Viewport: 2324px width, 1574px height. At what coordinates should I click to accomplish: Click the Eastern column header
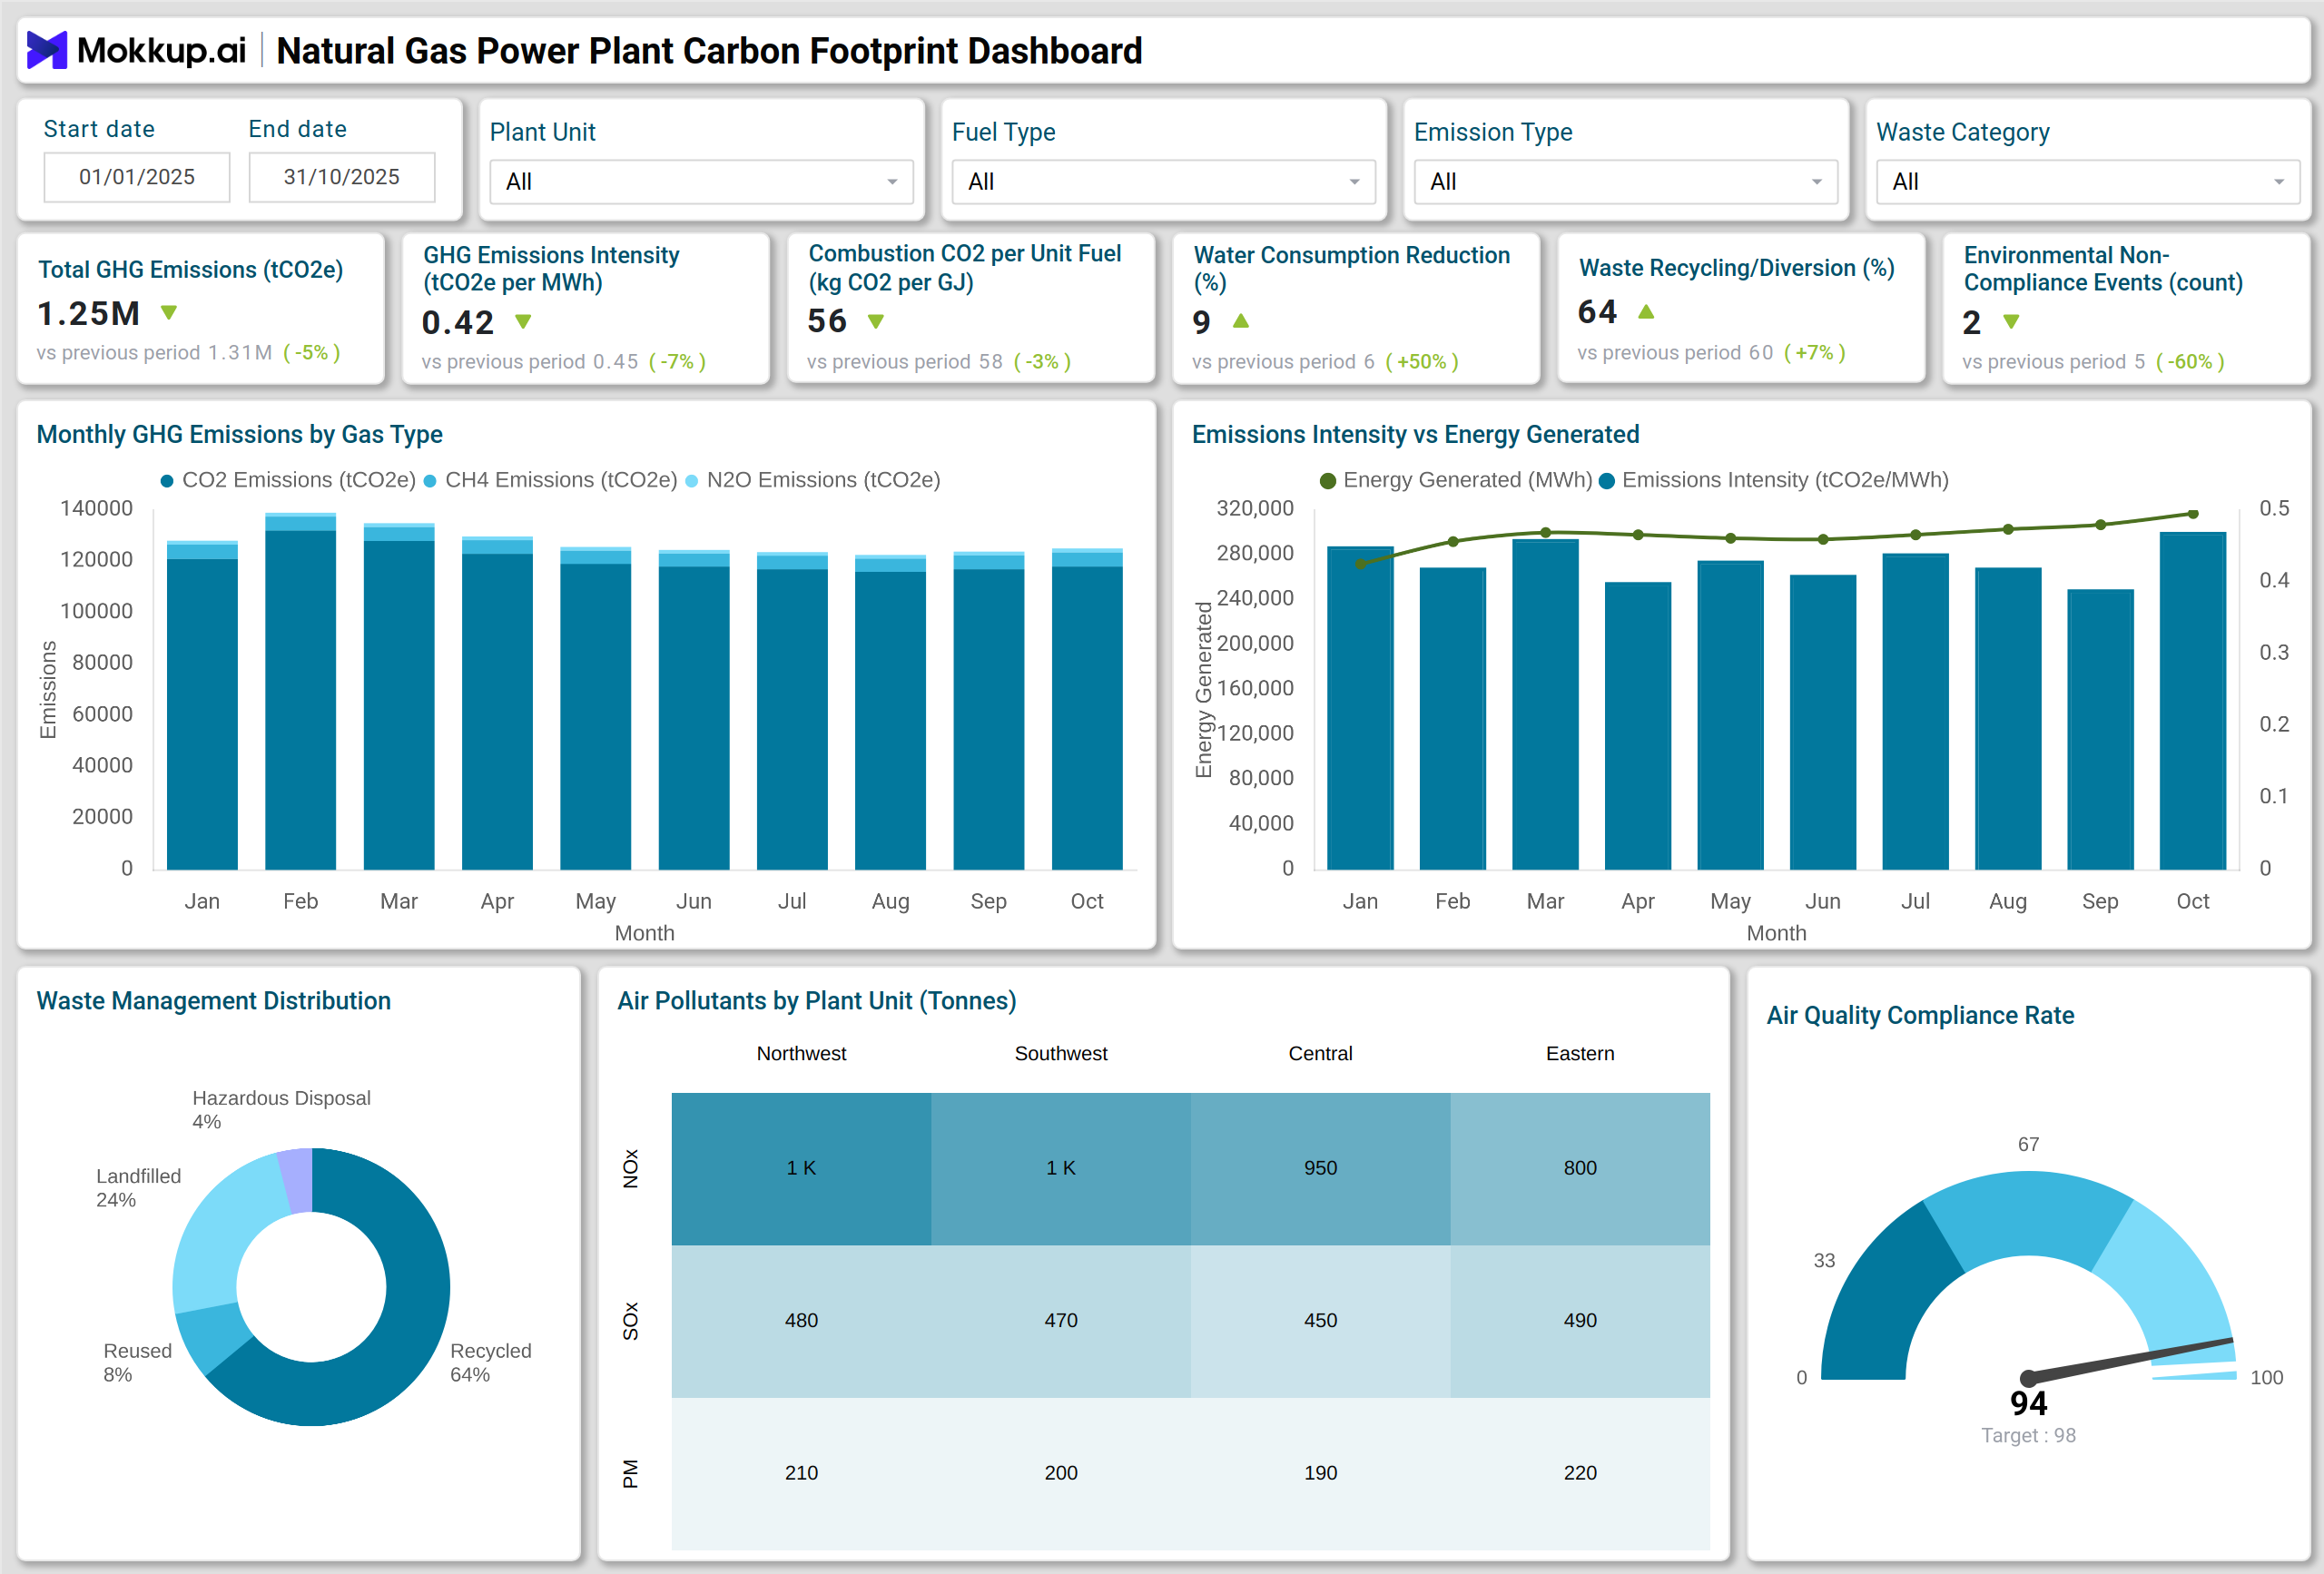pyautogui.click(x=1580, y=1053)
